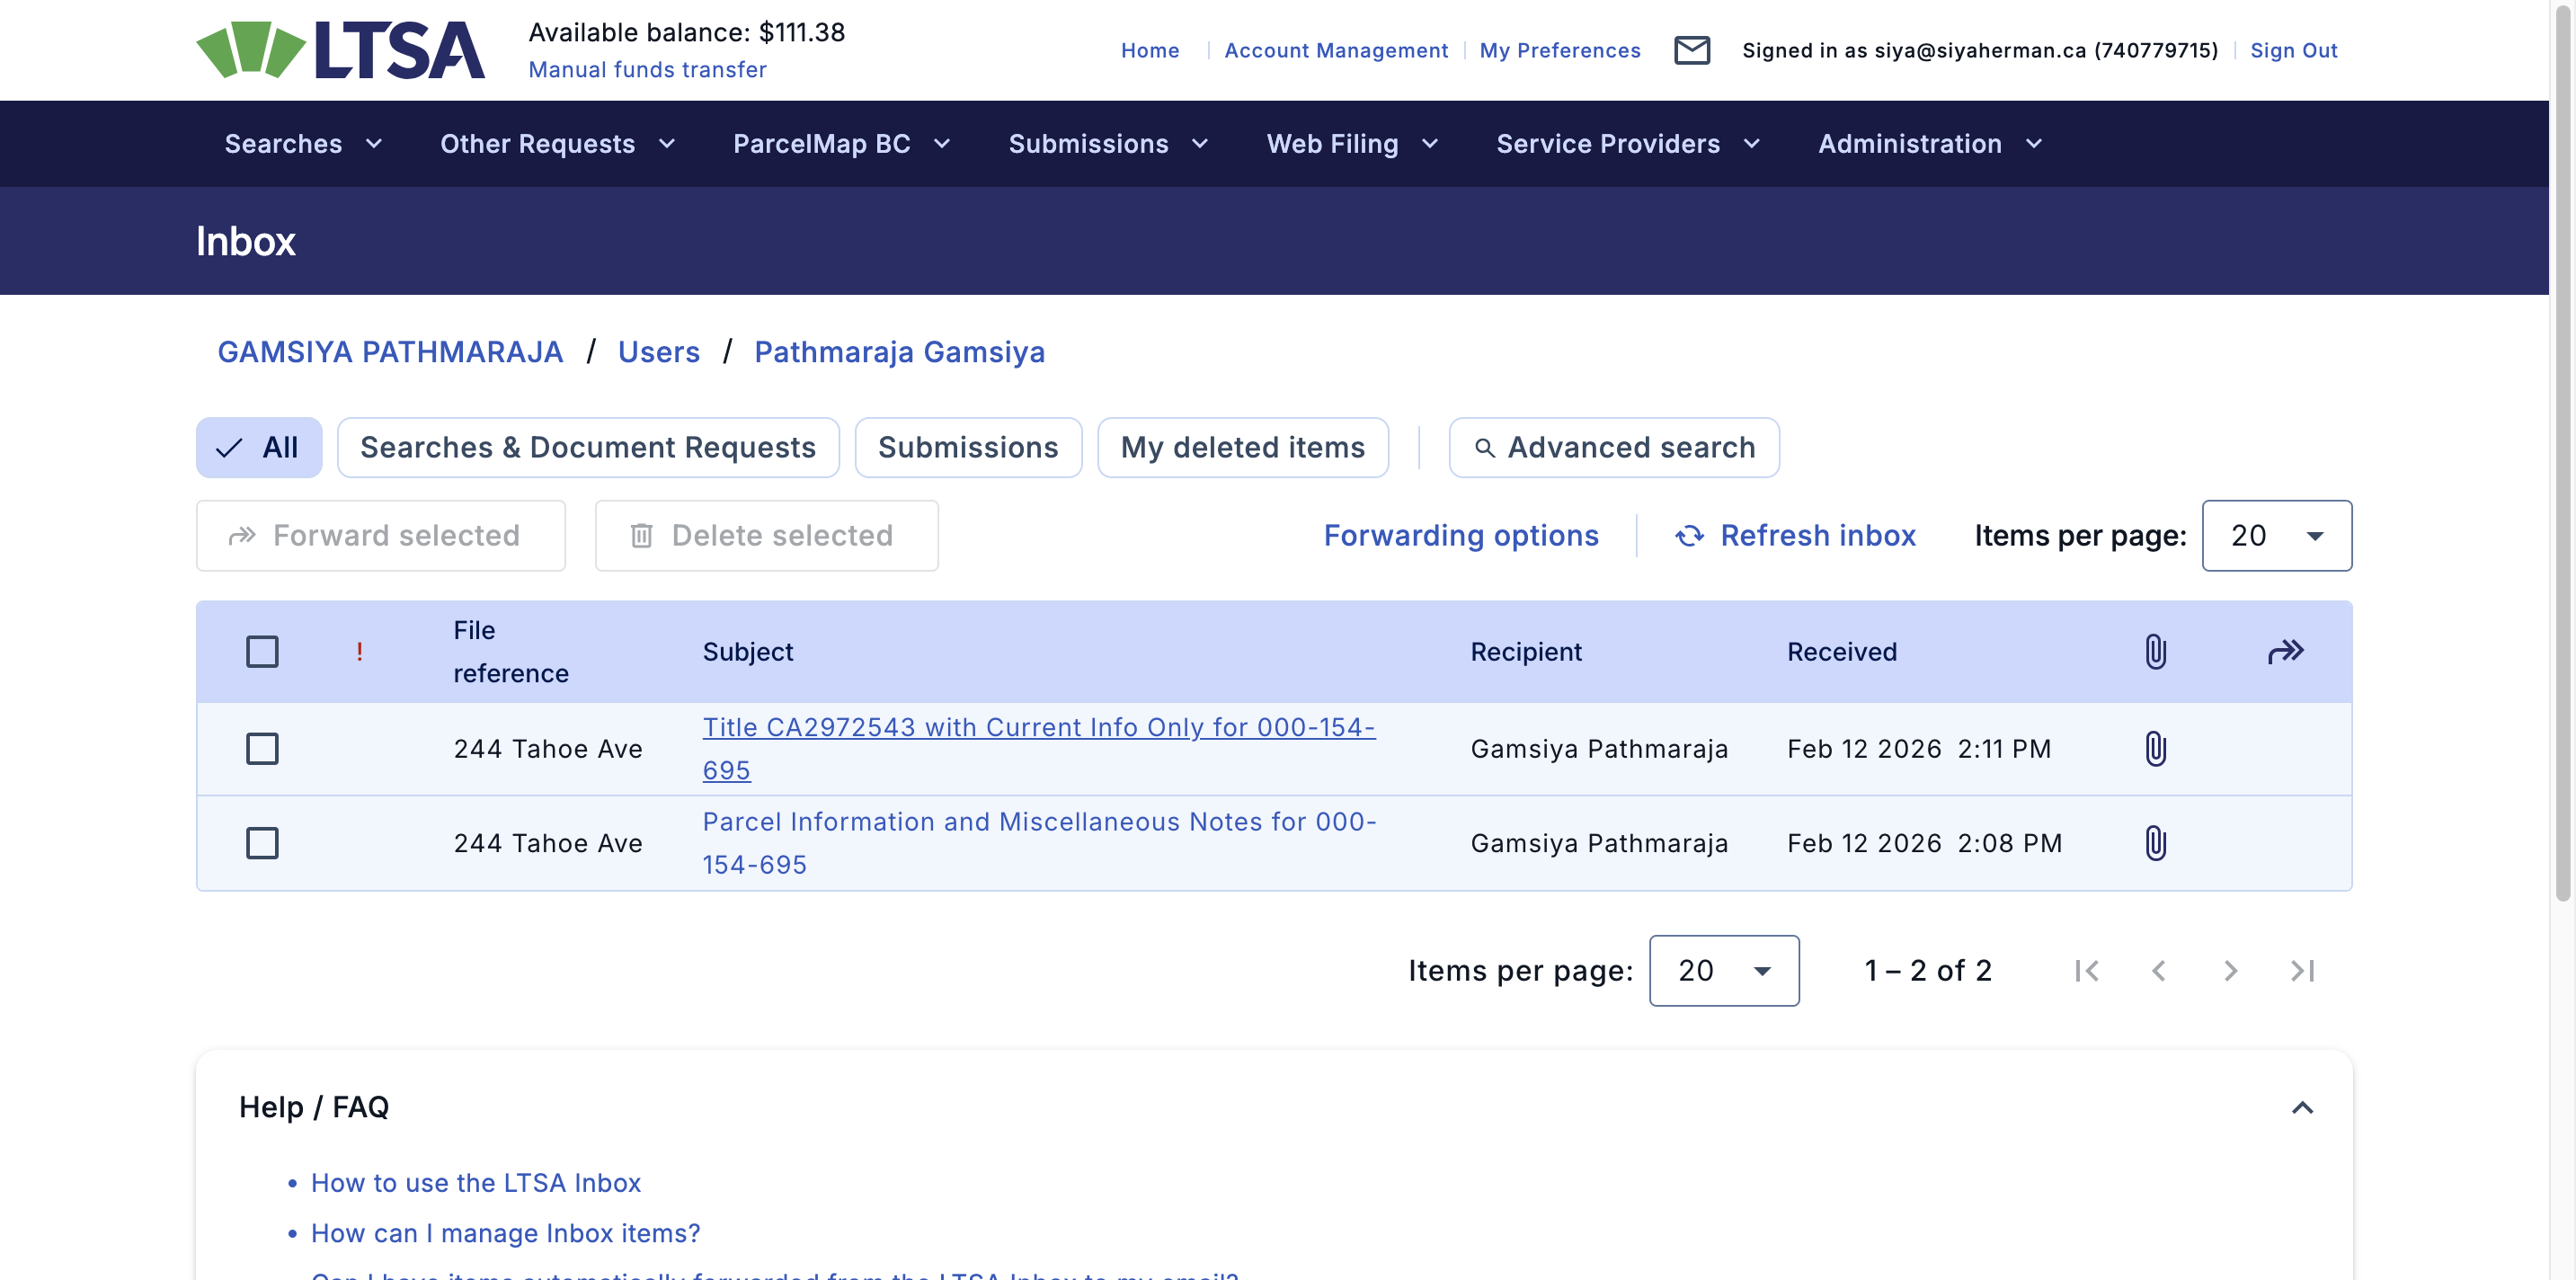Check the box for Parcel Information message

[262, 843]
